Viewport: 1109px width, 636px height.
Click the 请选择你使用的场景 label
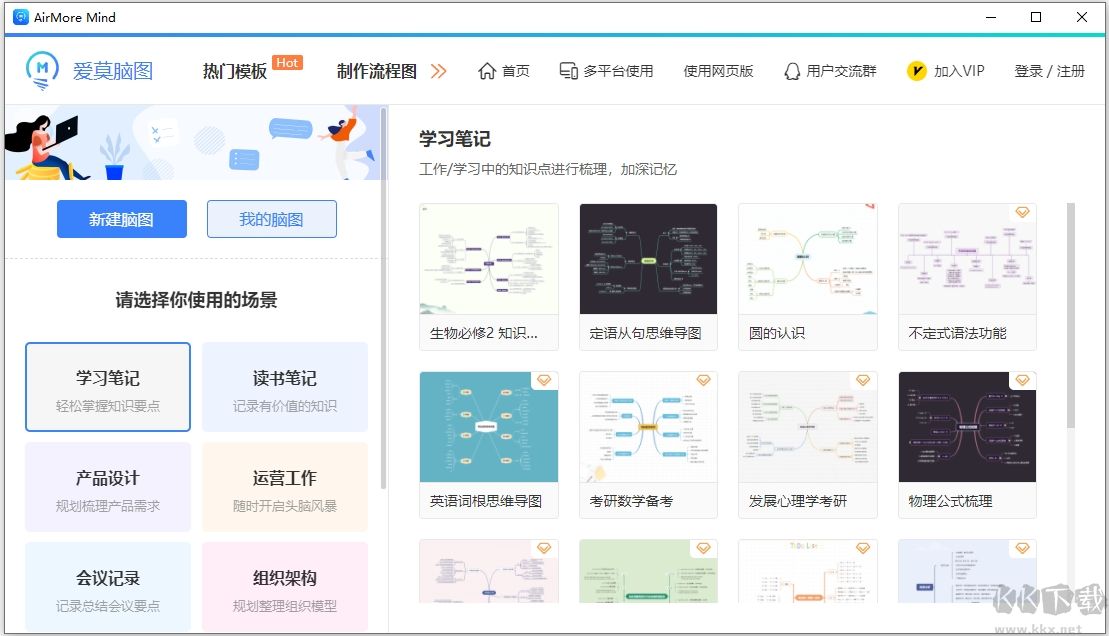point(197,300)
